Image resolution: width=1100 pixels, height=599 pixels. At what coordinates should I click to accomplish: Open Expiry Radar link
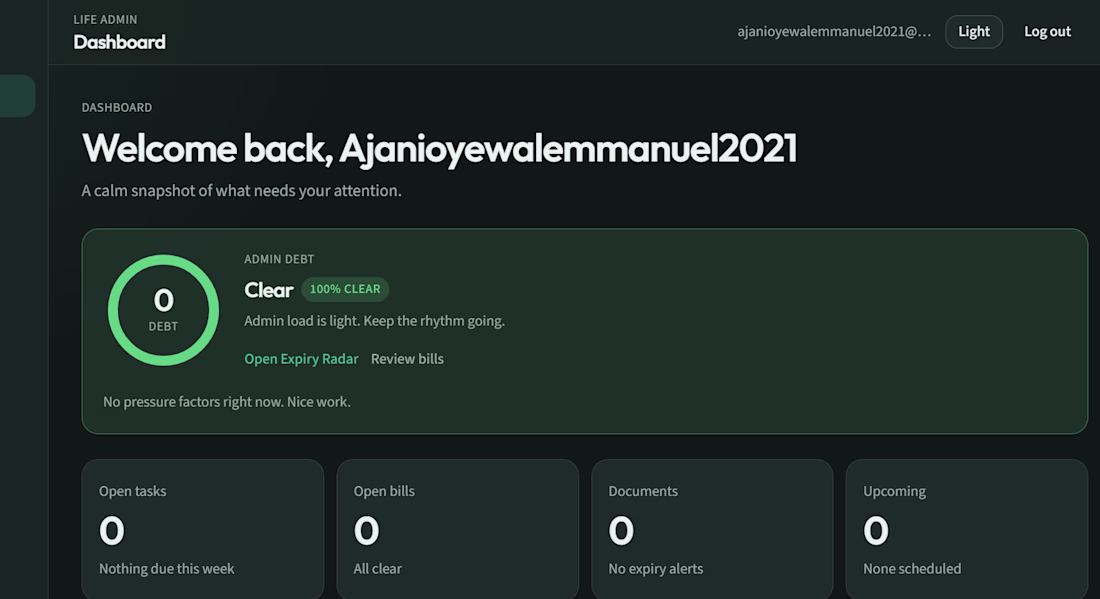pos(301,358)
